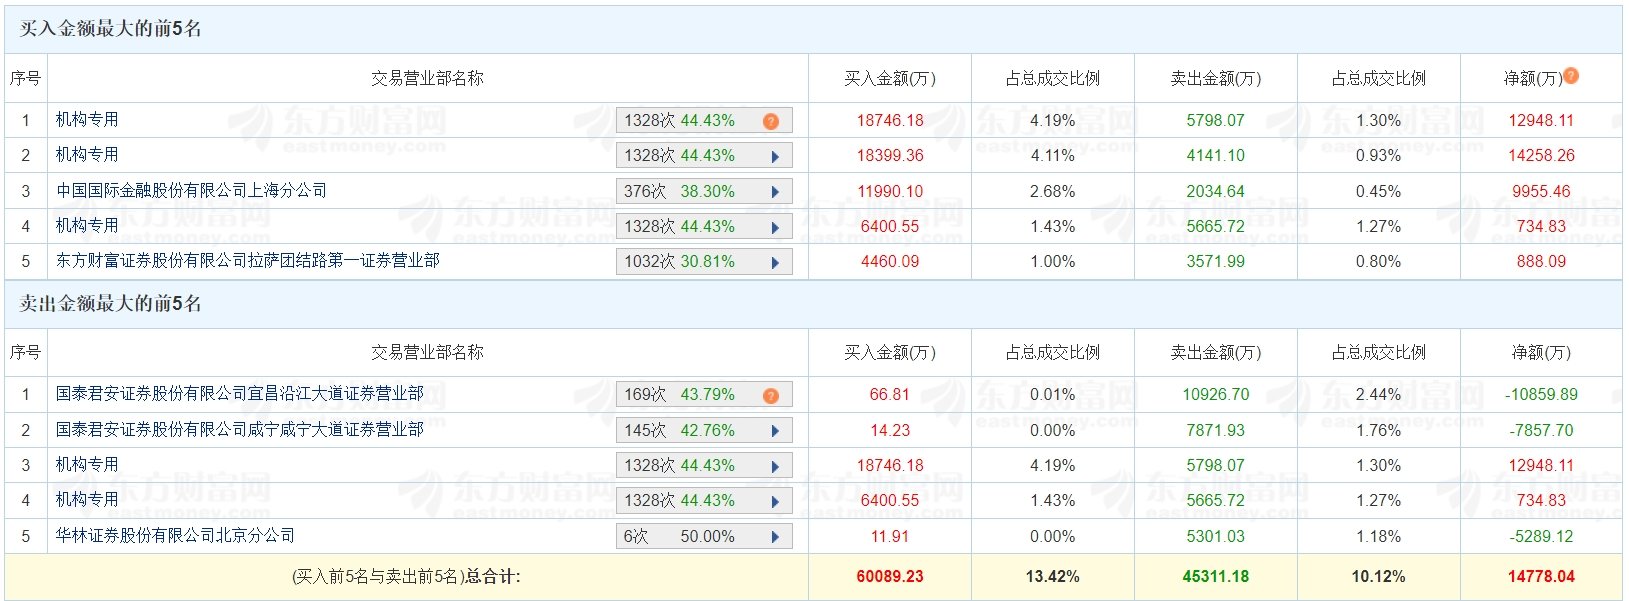Select net value 14258.26
The height and width of the screenshot is (601, 1629).
[1541, 156]
